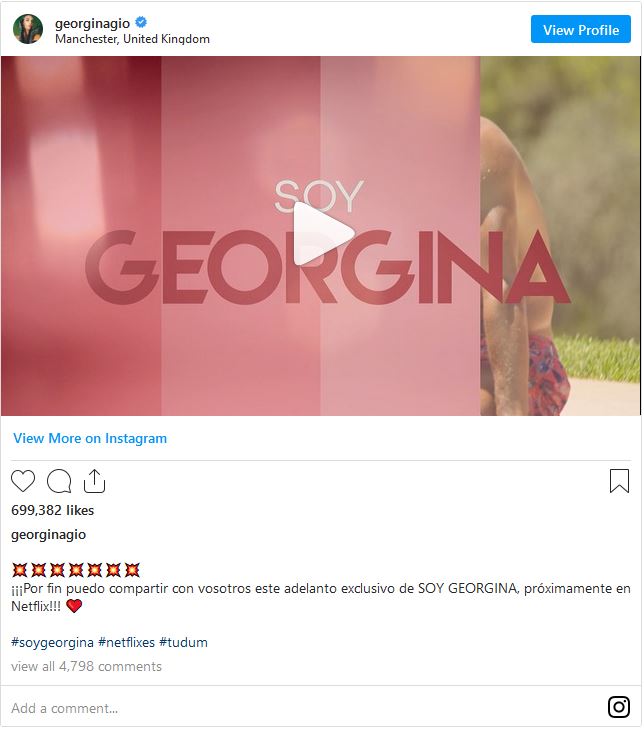Click the Instagram logo icon
Image resolution: width=644 pixels, height=729 pixels.
coord(619,707)
